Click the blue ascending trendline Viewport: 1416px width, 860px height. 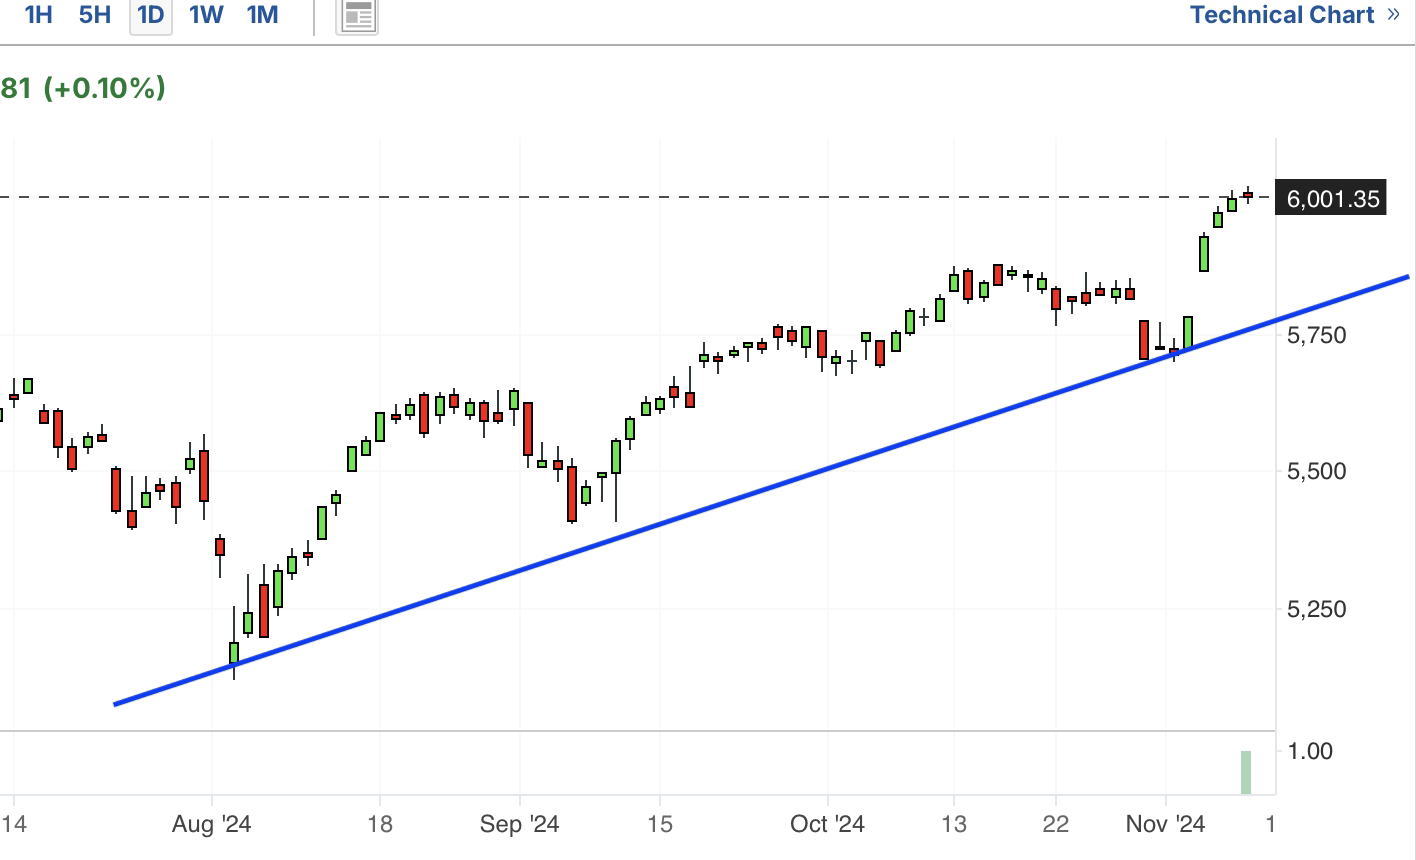click(x=760, y=490)
